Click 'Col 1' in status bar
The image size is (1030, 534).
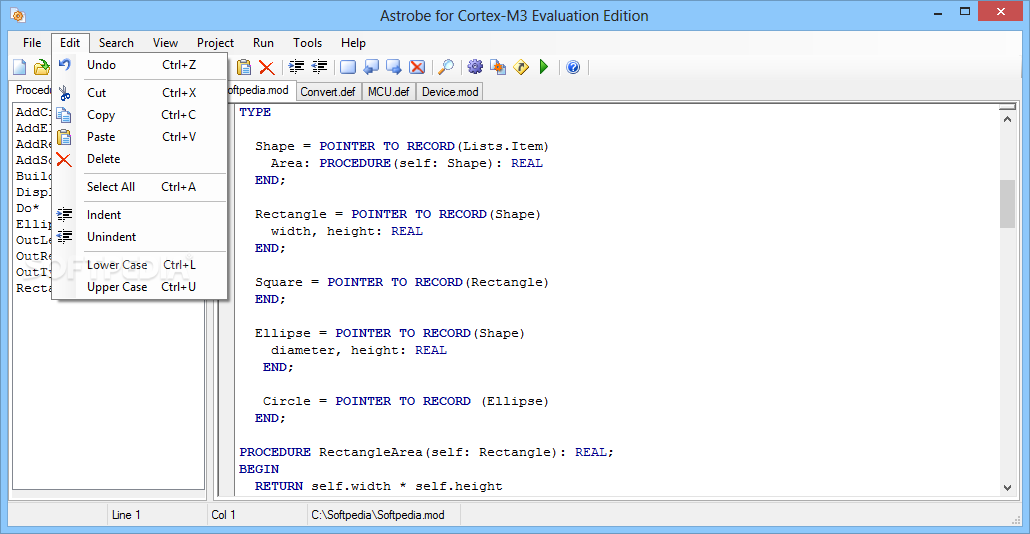point(223,515)
